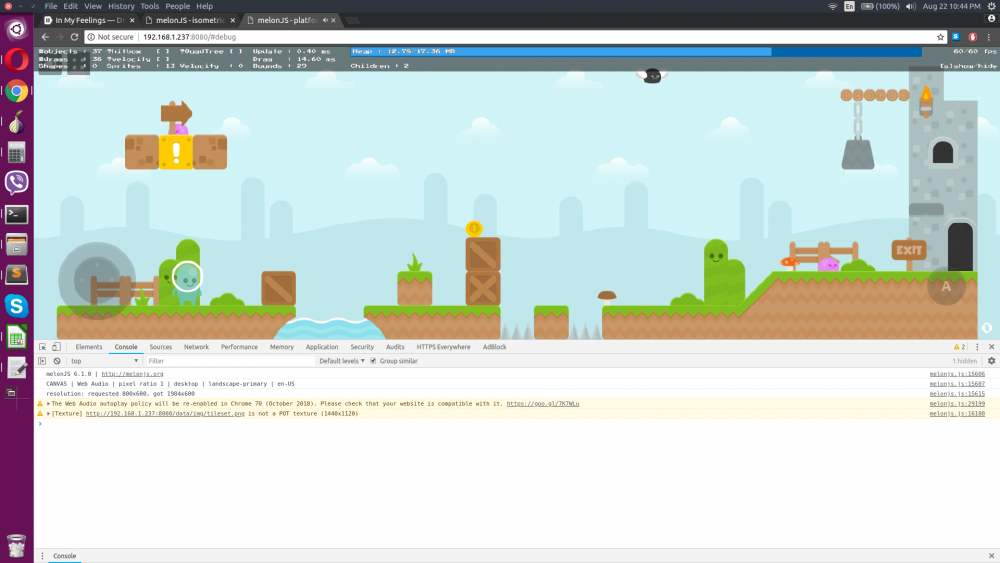1000x563 pixels.
Task: Switch to the Sources tab
Action: [161, 347]
